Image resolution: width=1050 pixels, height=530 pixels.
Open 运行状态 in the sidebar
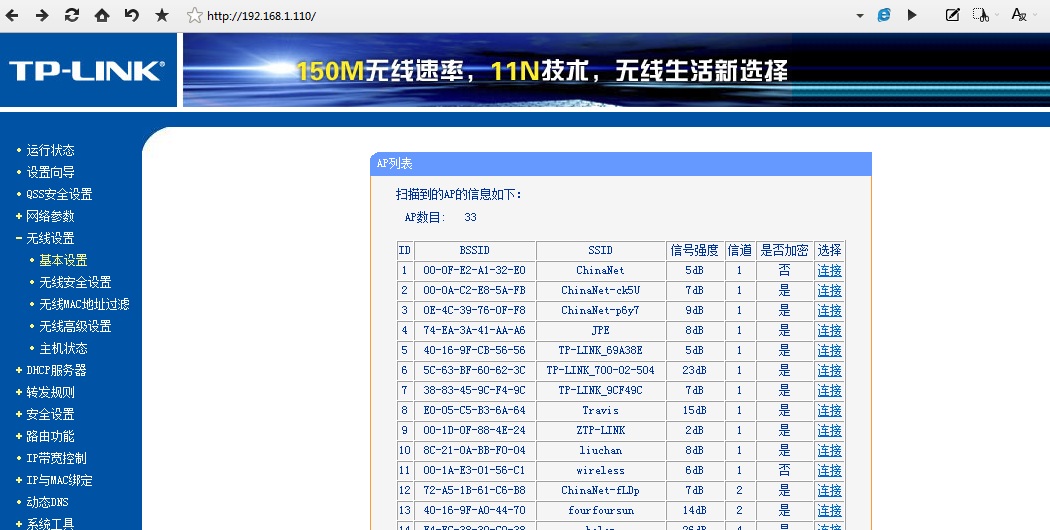(x=50, y=151)
